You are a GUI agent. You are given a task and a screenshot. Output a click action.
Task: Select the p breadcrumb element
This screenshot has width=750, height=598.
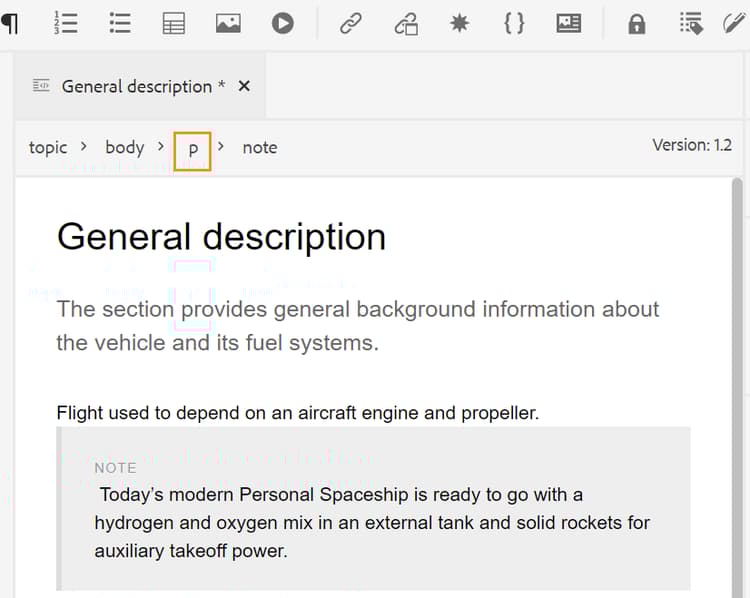pyautogui.click(x=192, y=151)
